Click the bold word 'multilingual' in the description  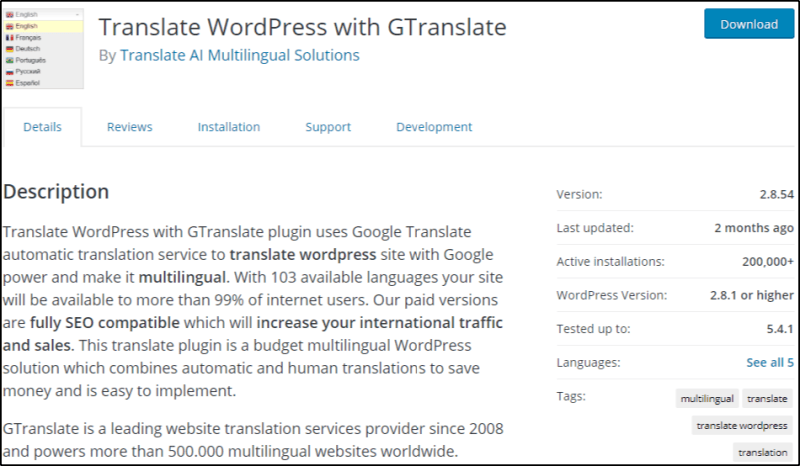coord(182,277)
